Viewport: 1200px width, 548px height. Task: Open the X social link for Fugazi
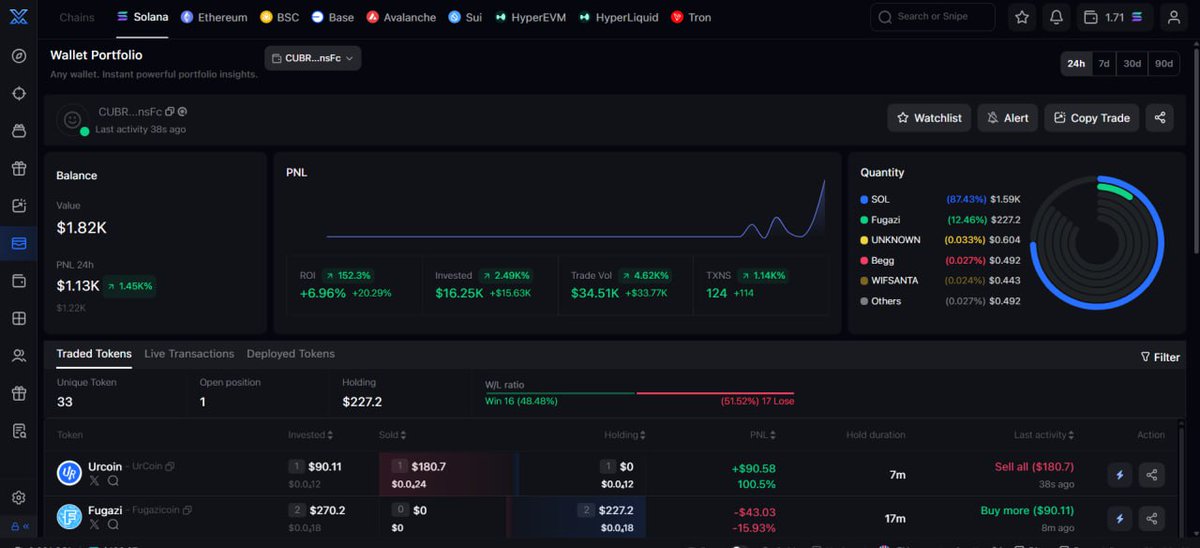click(x=95, y=524)
